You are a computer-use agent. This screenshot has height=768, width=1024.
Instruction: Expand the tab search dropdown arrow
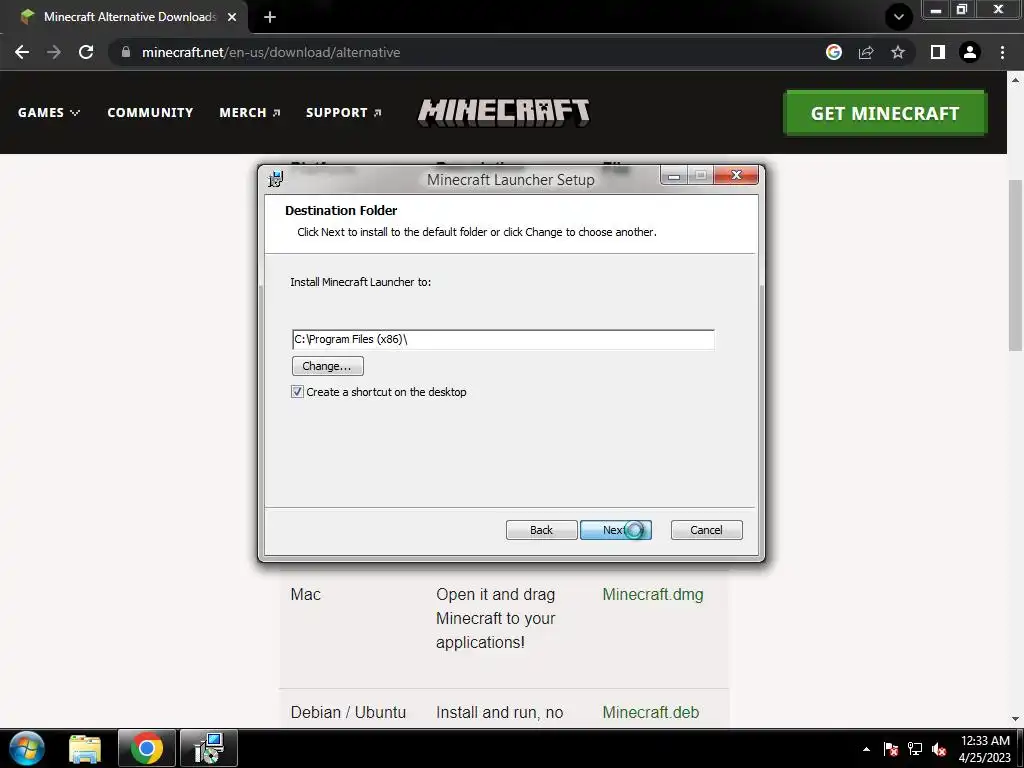[899, 16]
